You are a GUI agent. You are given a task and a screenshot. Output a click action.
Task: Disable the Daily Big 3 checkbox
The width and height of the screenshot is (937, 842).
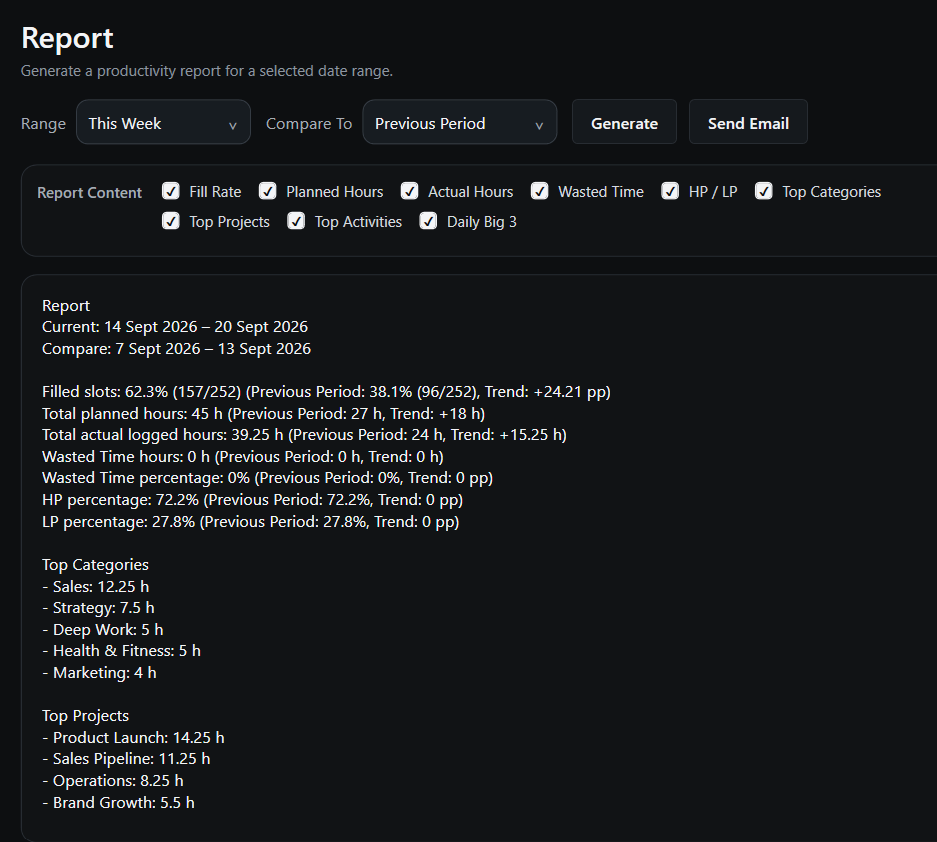point(428,221)
